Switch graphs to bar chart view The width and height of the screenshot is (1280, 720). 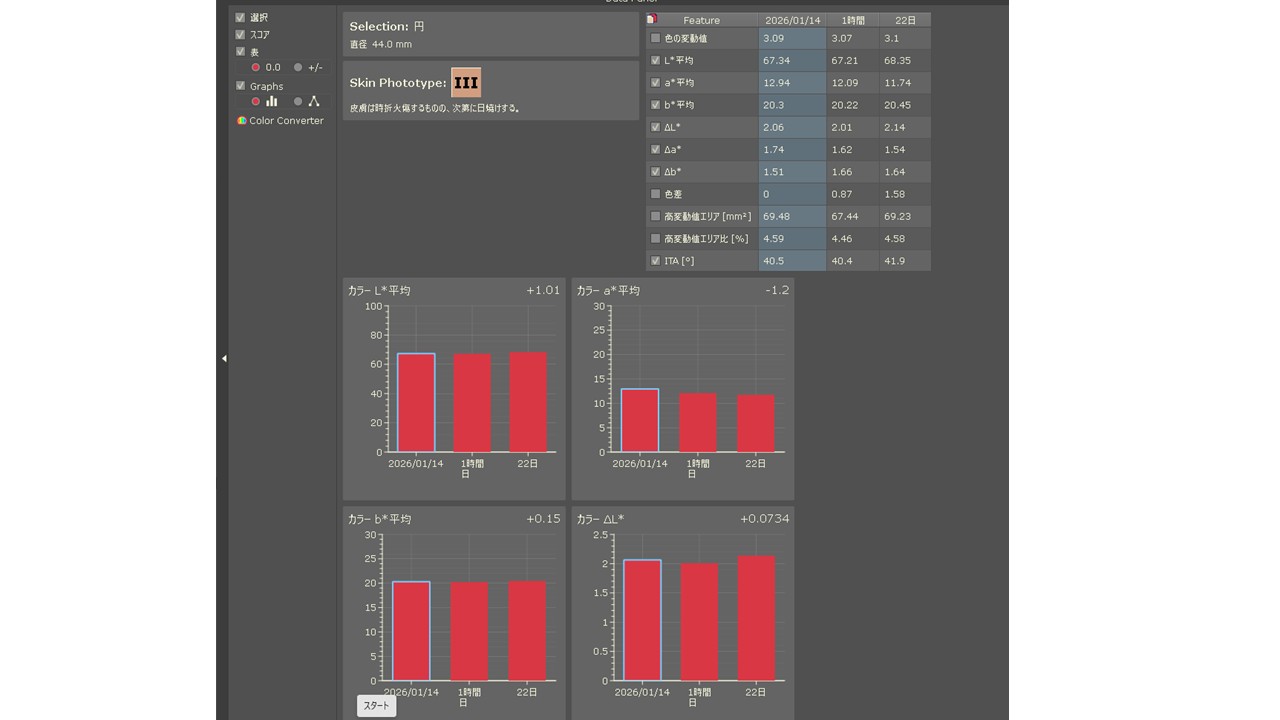click(271, 102)
